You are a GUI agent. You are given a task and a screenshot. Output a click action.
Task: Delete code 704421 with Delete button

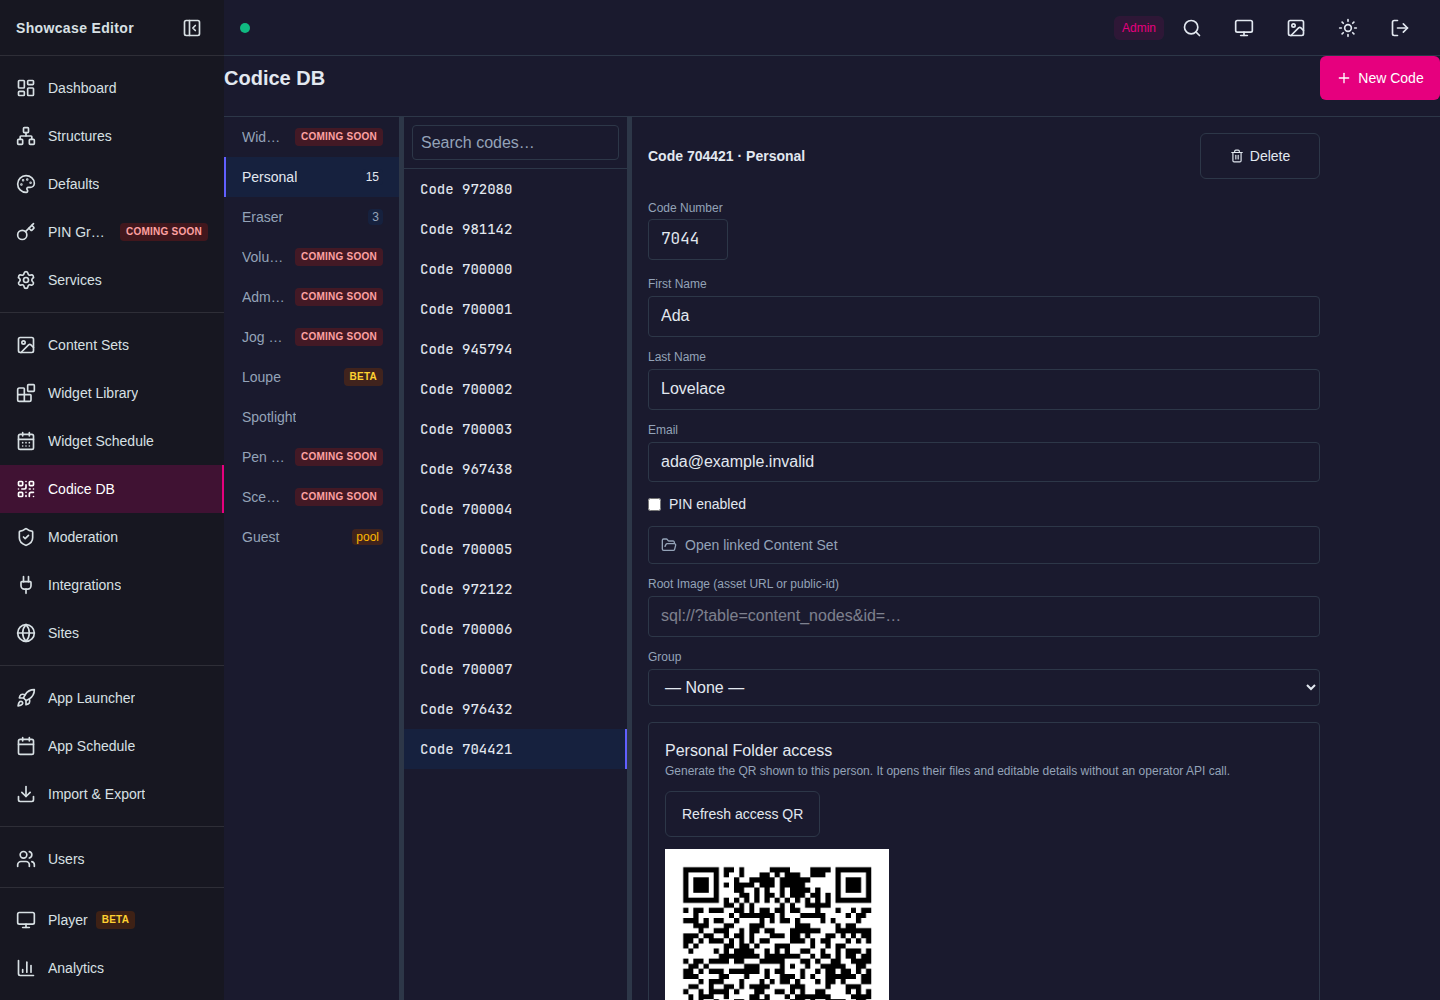coord(1260,156)
